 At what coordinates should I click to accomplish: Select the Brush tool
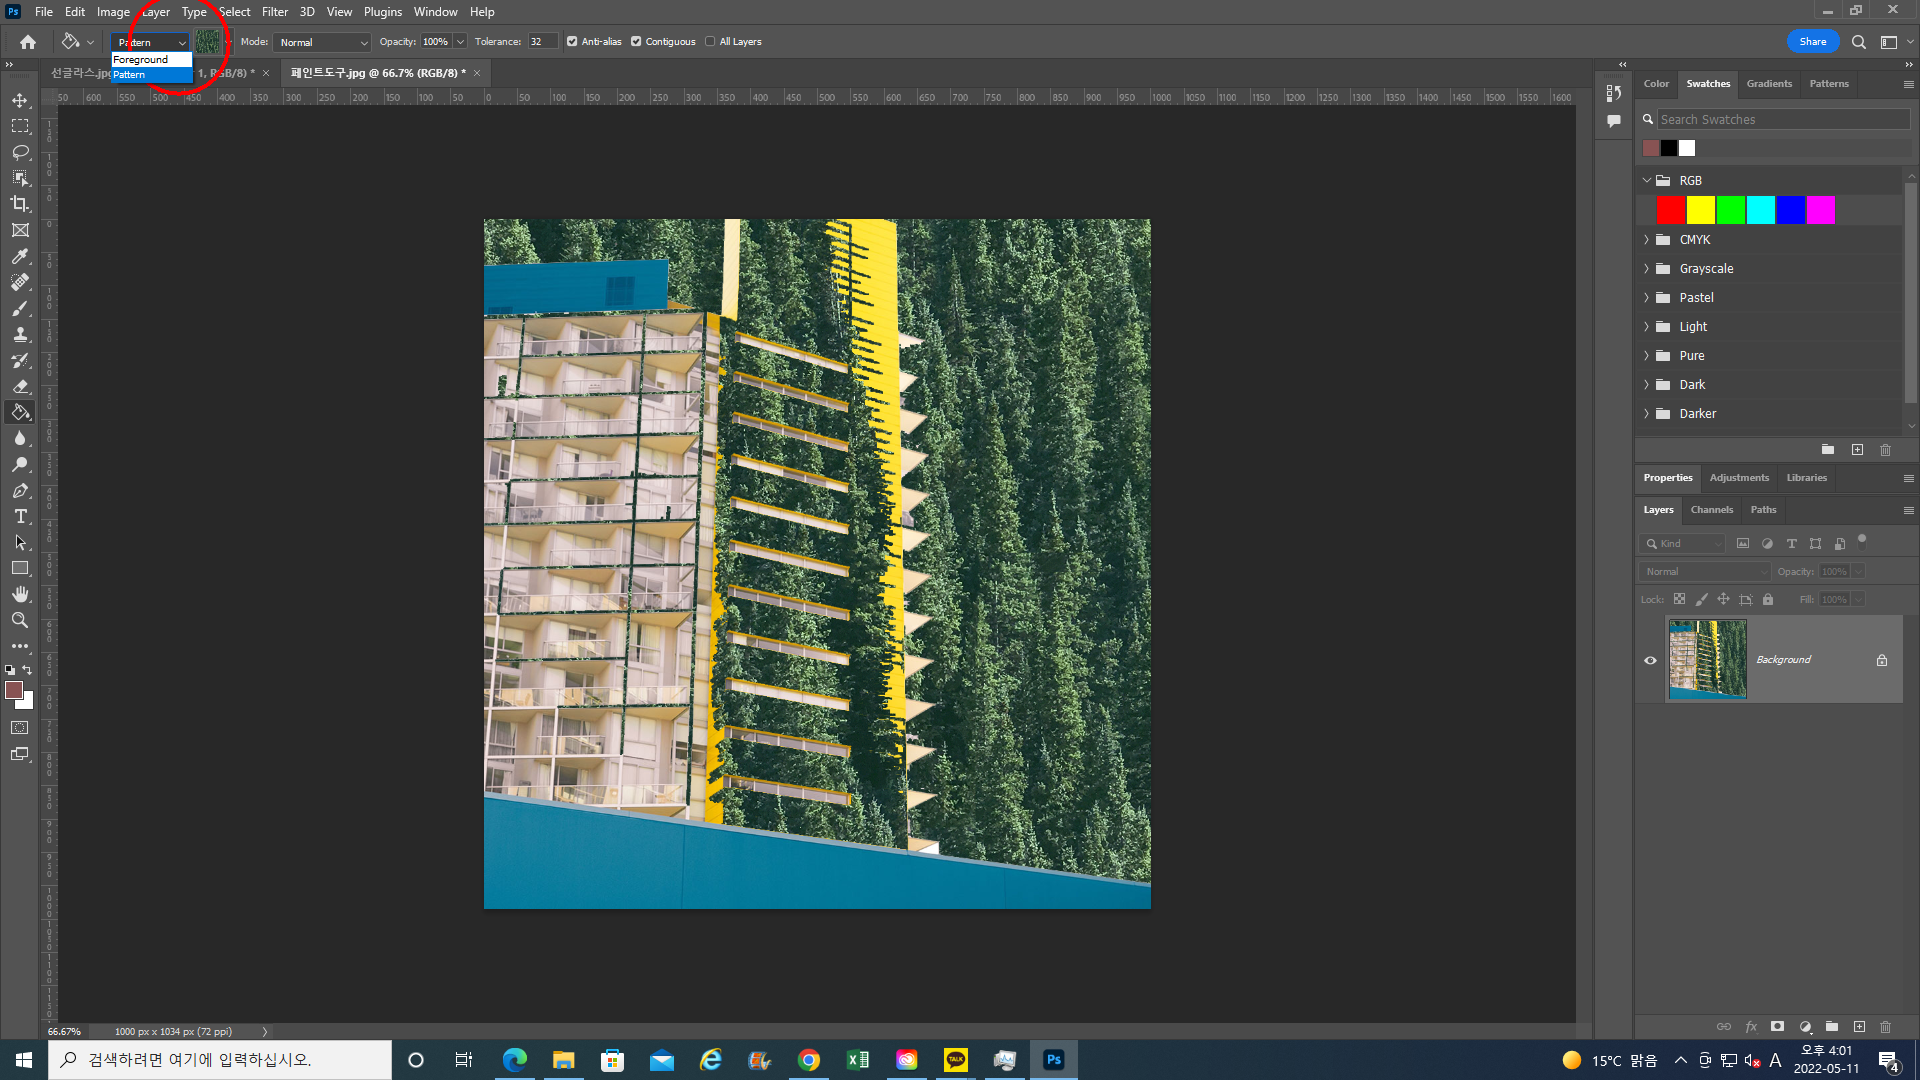click(20, 308)
